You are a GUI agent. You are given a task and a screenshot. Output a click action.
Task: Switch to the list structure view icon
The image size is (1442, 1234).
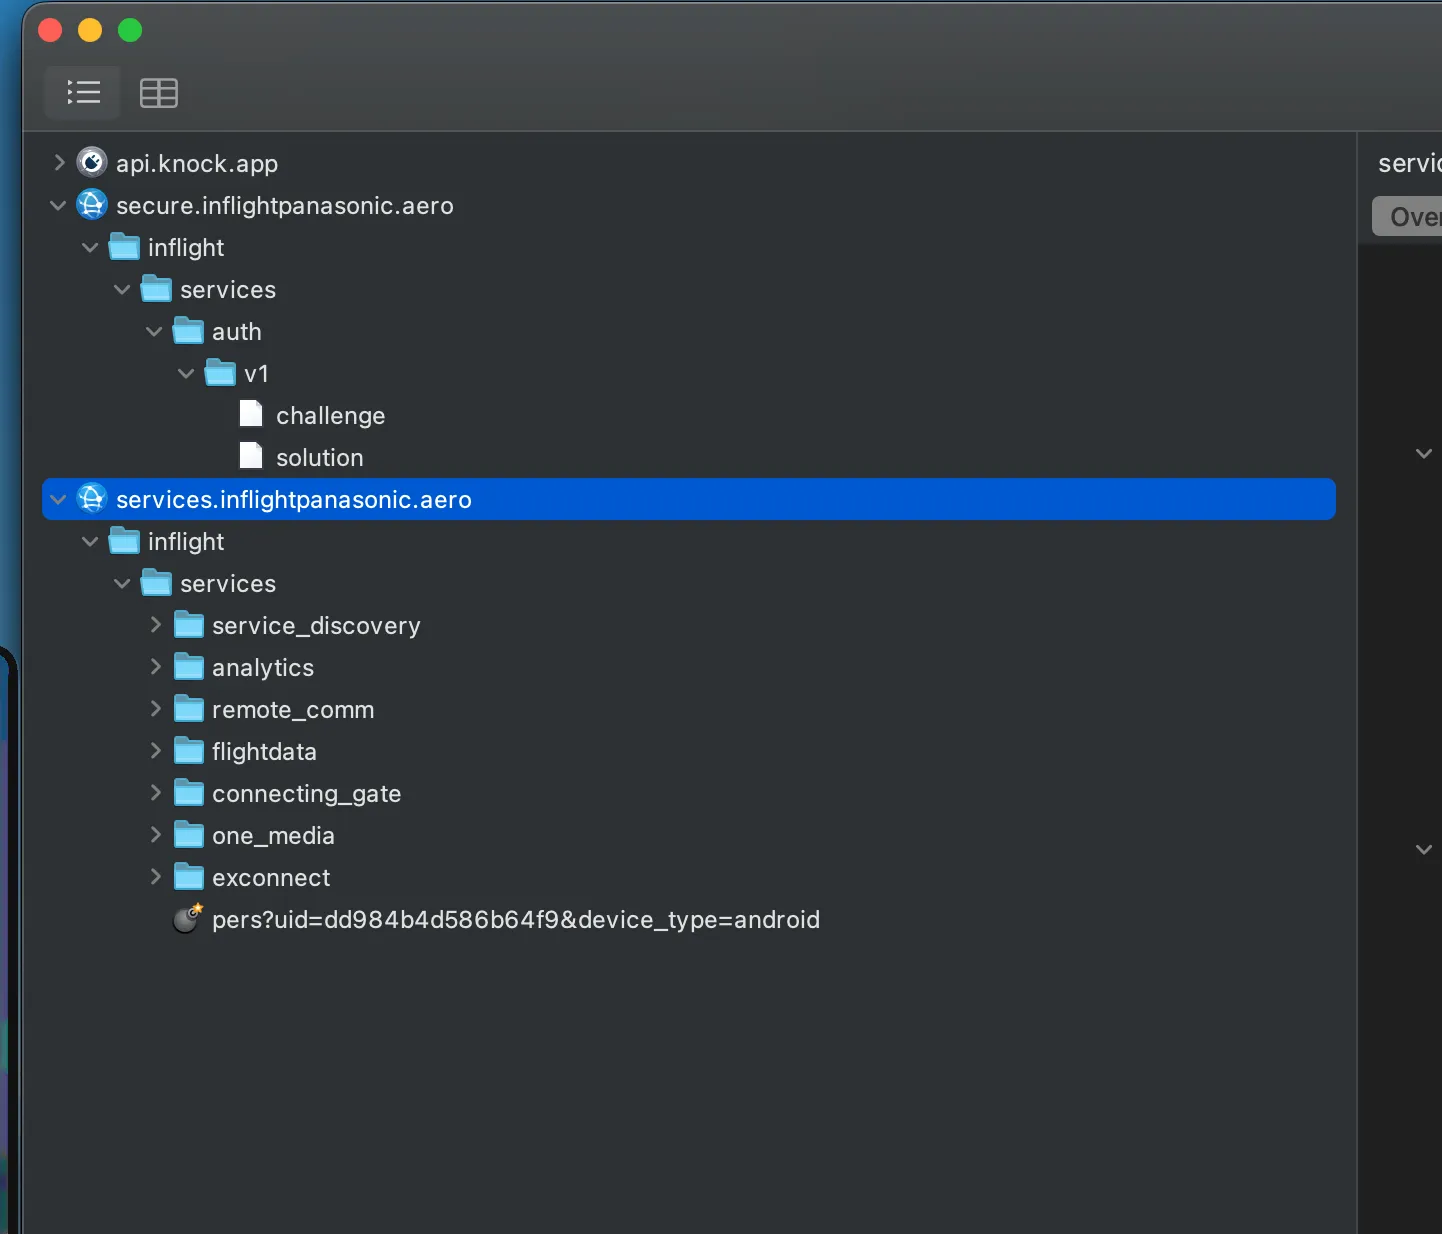click(83, 93)
